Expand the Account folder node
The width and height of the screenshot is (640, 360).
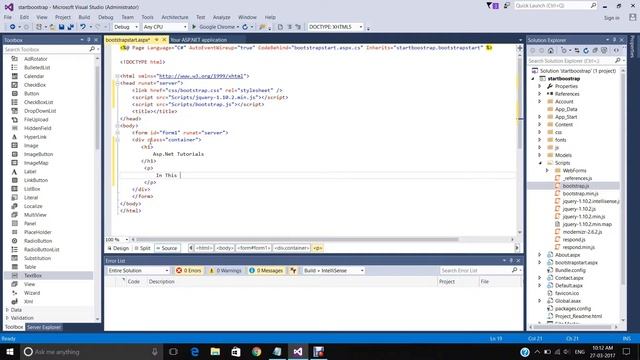coord(540,102)
